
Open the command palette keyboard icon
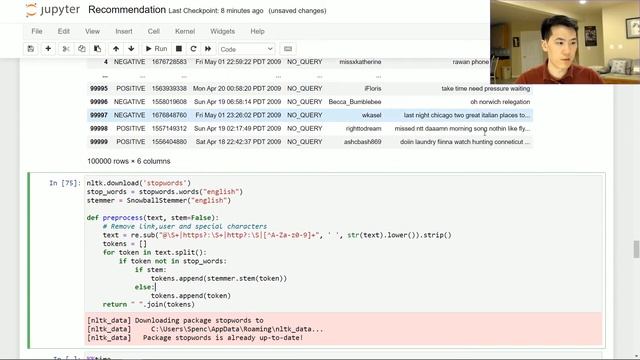pyautogui.click(x=288, y=49)
